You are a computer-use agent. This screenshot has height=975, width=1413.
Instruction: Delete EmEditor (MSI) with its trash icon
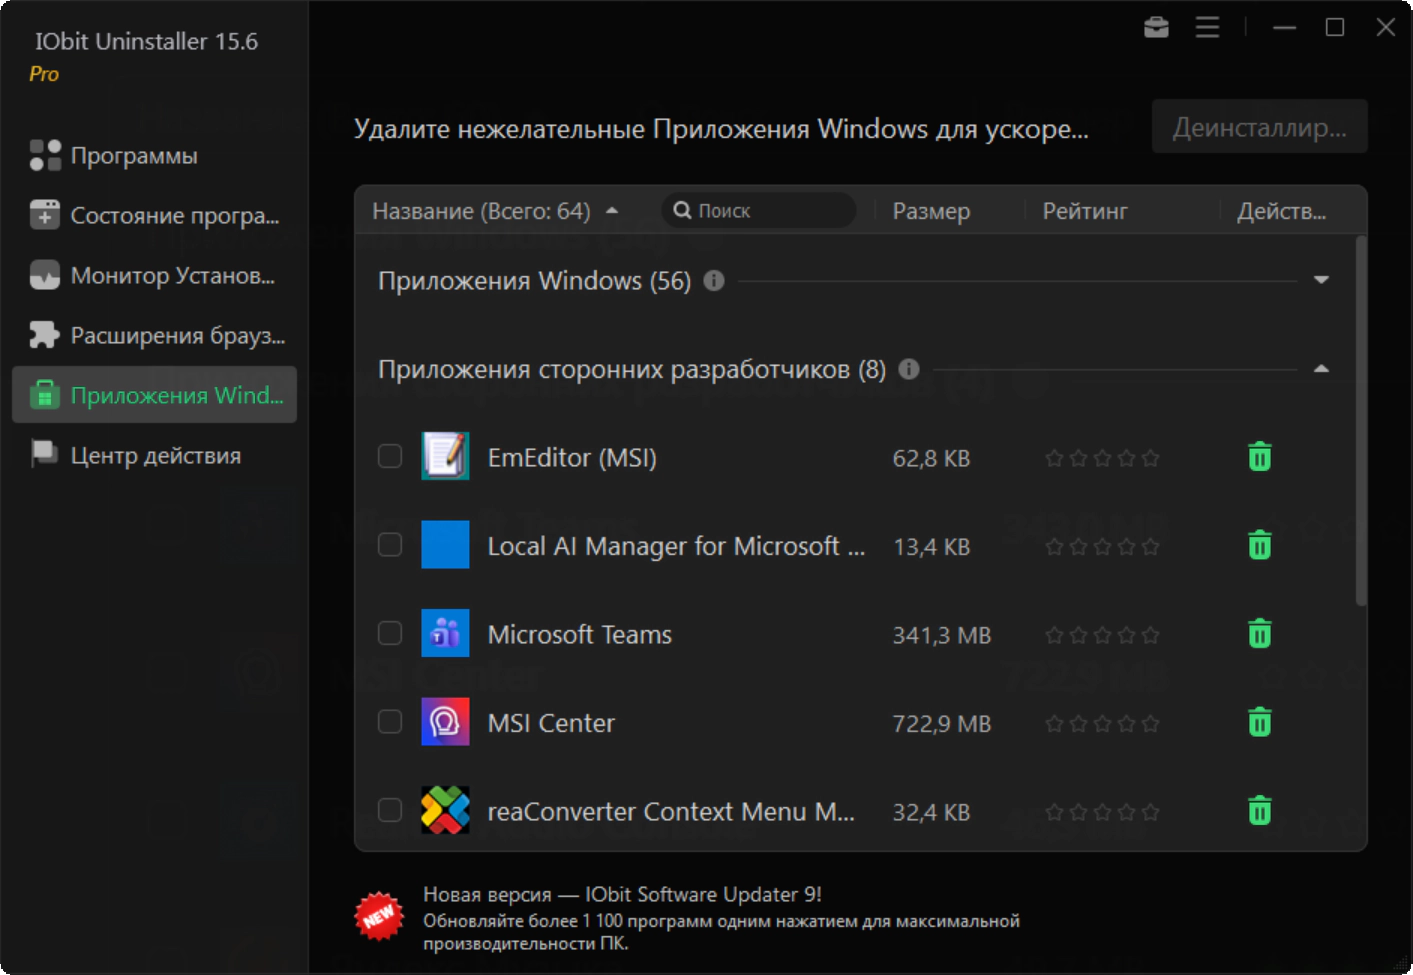click(x=1260, y=457)
